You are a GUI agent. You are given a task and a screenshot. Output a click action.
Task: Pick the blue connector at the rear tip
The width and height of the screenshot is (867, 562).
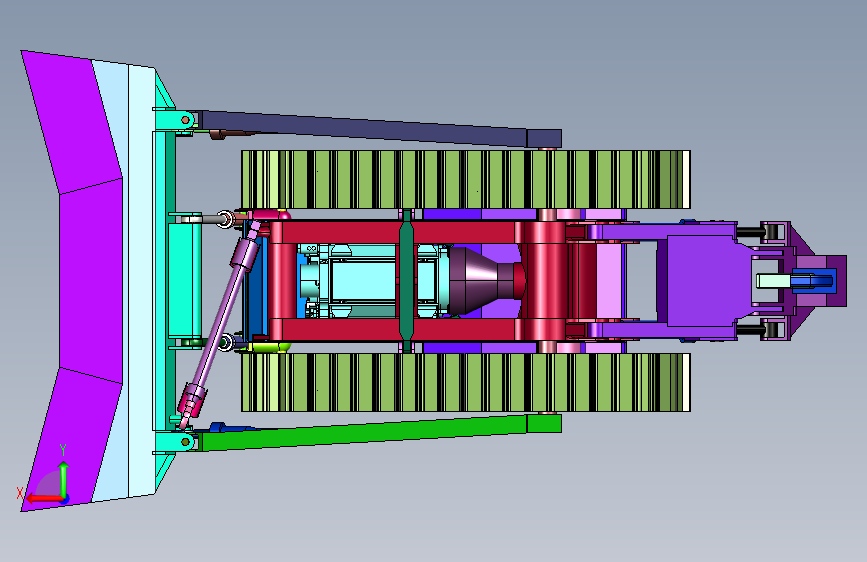pyautogui.click(x=812, y=280)
